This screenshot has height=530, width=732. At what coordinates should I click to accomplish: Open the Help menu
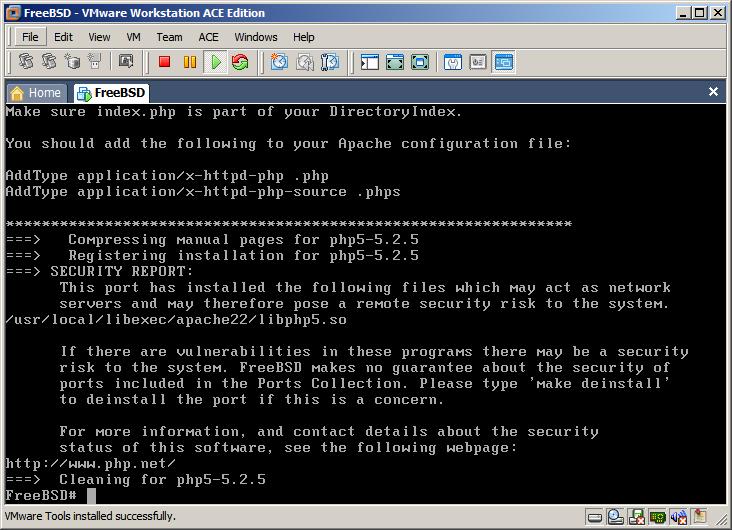pos(303,37)
